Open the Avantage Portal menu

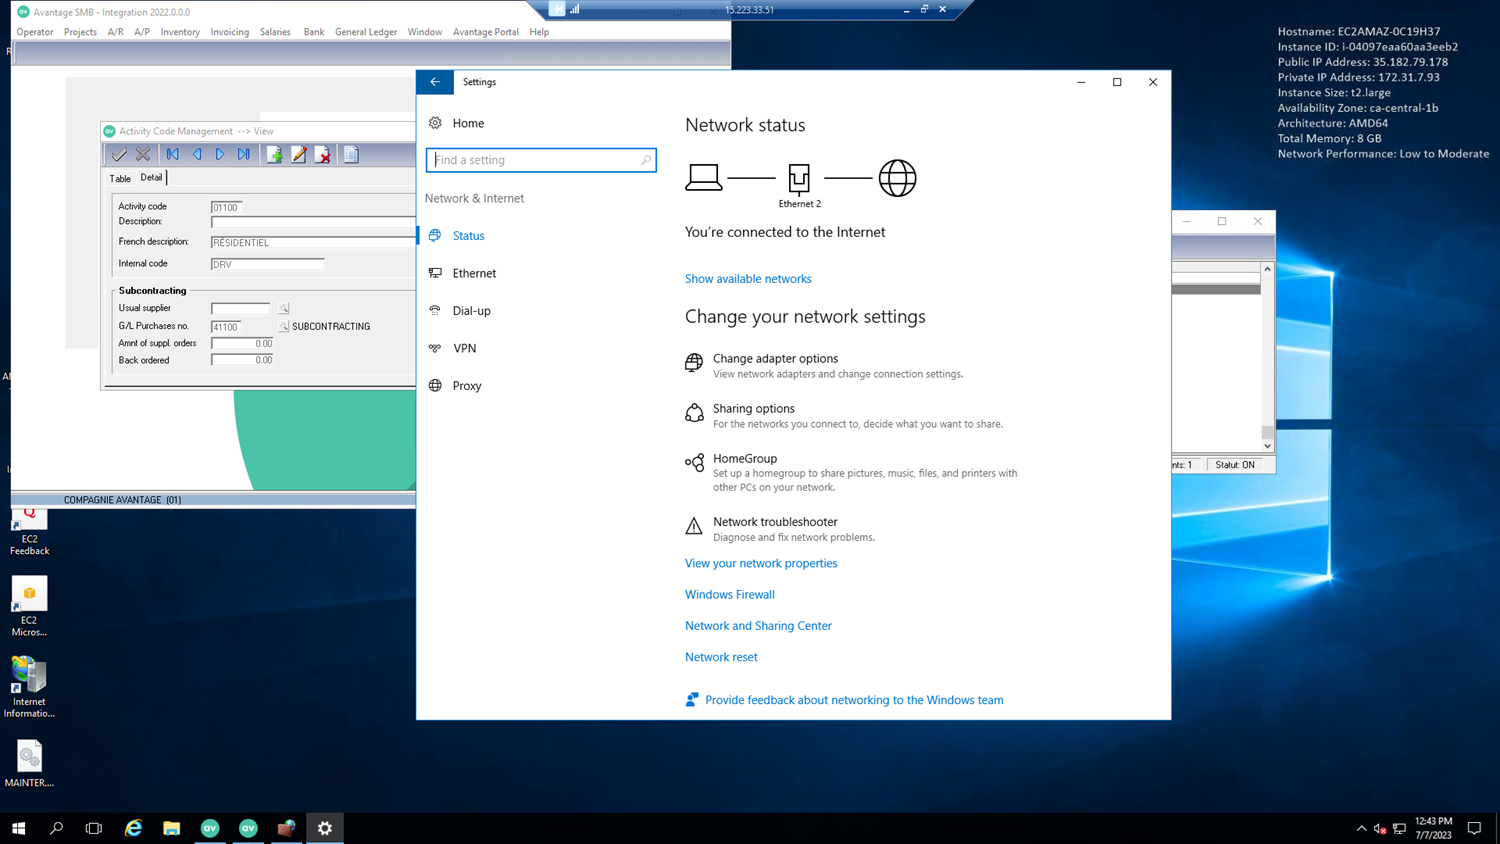point(486,32)
